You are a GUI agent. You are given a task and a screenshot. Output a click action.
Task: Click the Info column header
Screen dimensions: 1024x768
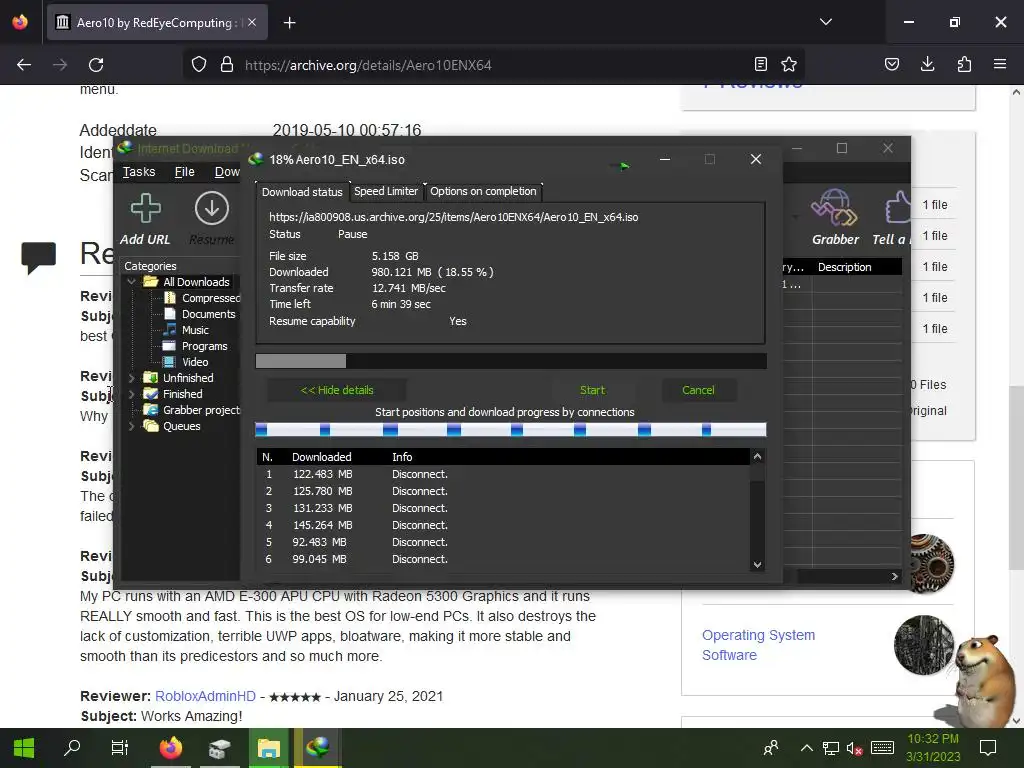pyautogui.click(x=402, y=457)
